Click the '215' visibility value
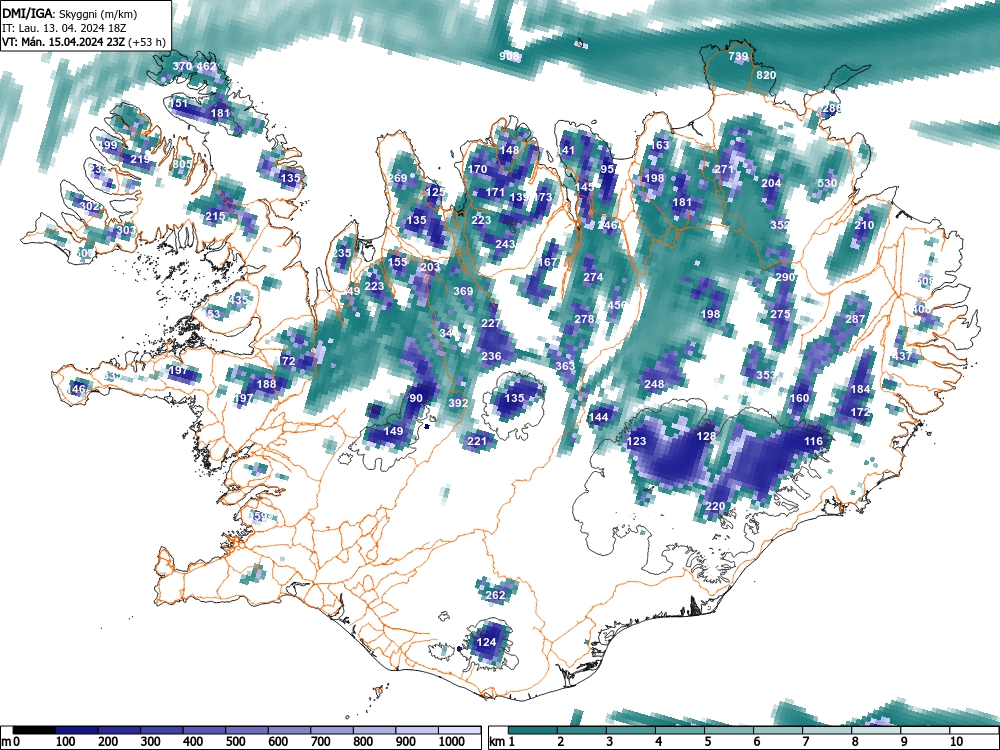The height and width of the screenshot is (750, 1000). click(215, 216)
